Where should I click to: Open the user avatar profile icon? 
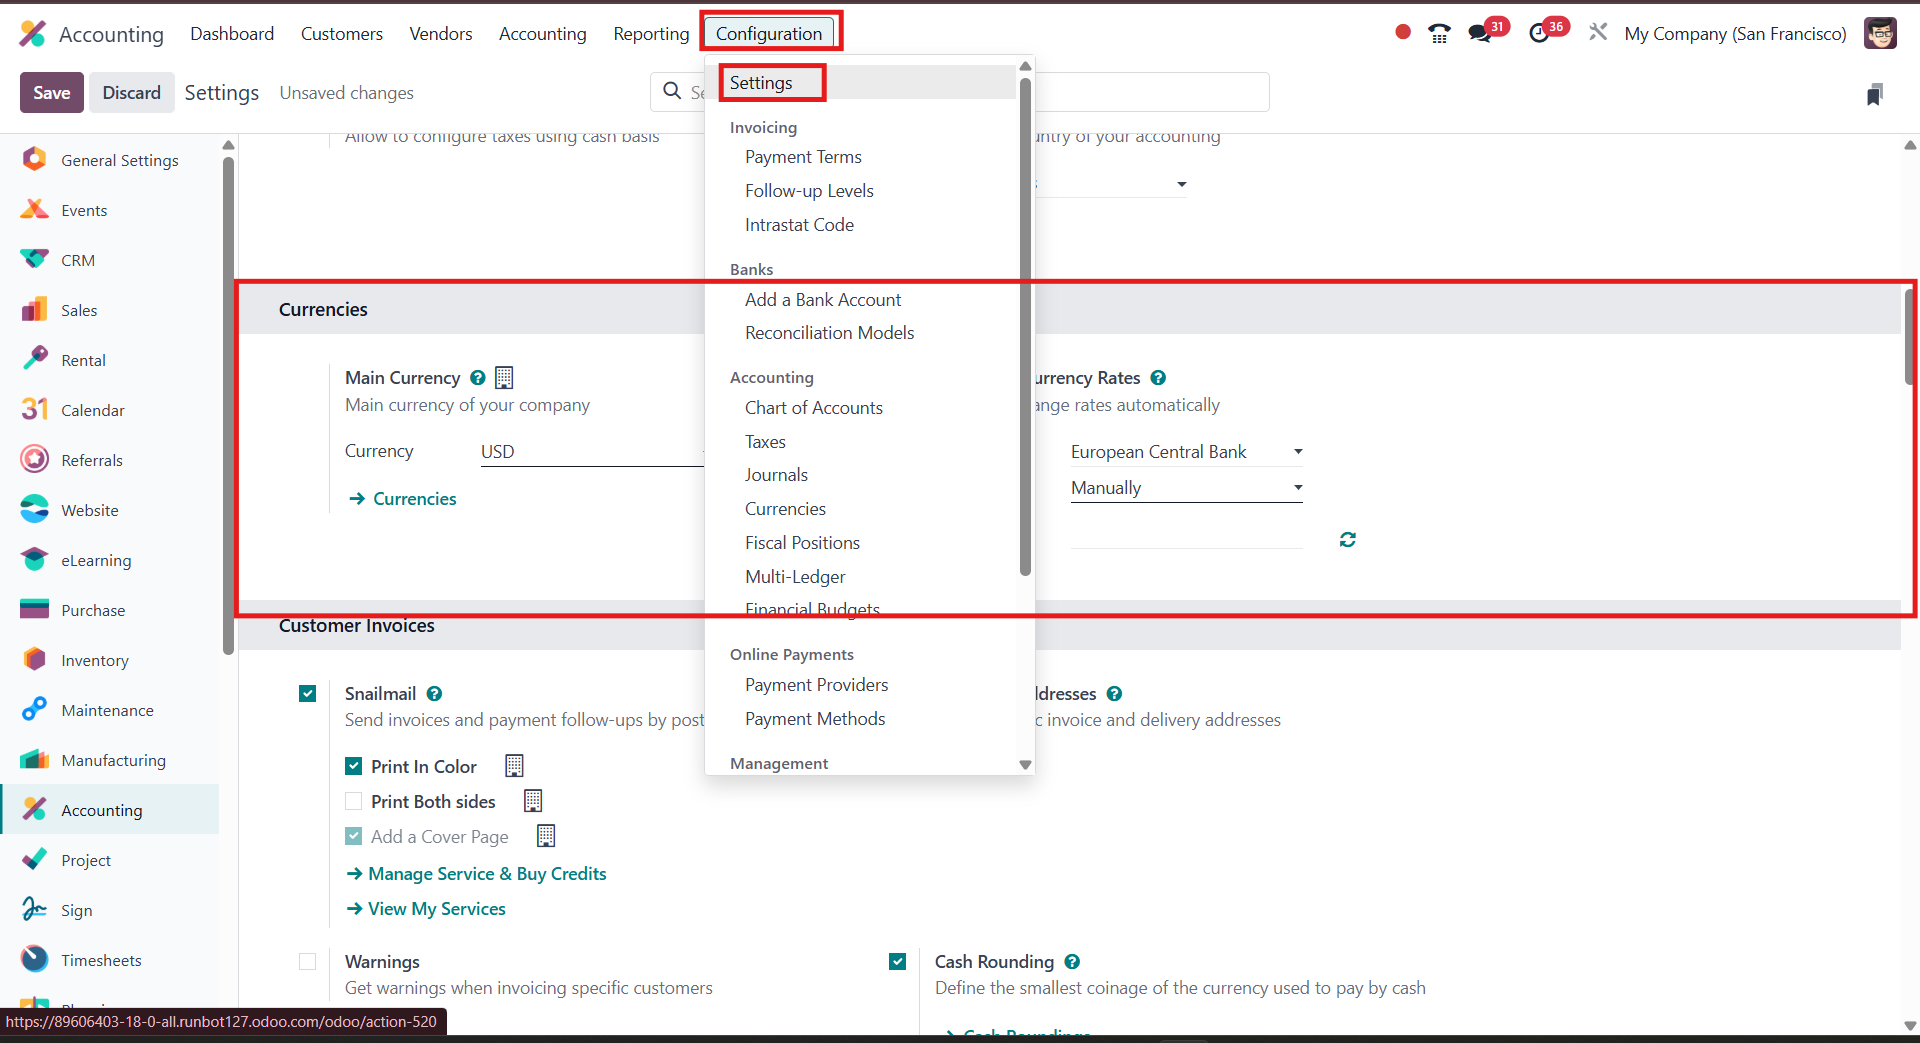[x=1881, y=32]
